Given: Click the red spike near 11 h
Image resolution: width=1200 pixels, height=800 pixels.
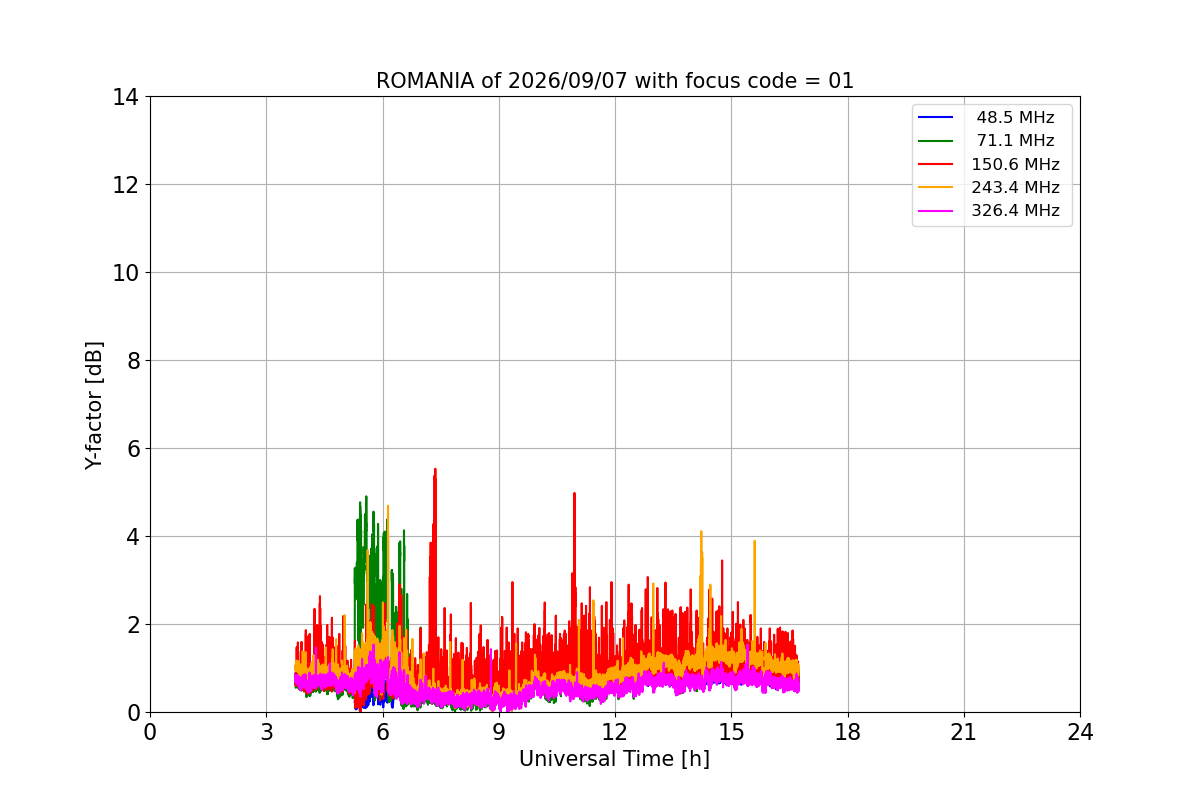Looking at the screenshot, I should pyautogui.click(x=574, y=496).
